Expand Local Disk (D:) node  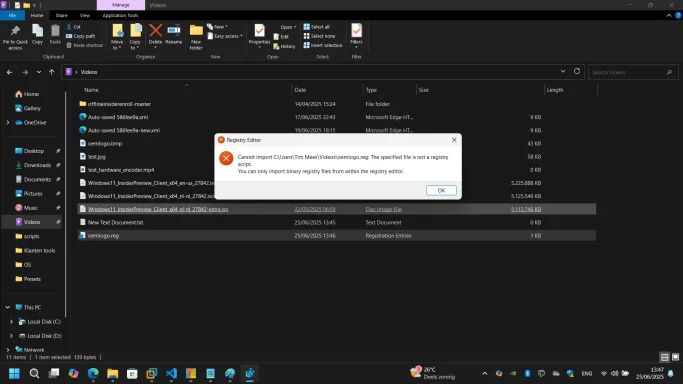coord(11,336)
